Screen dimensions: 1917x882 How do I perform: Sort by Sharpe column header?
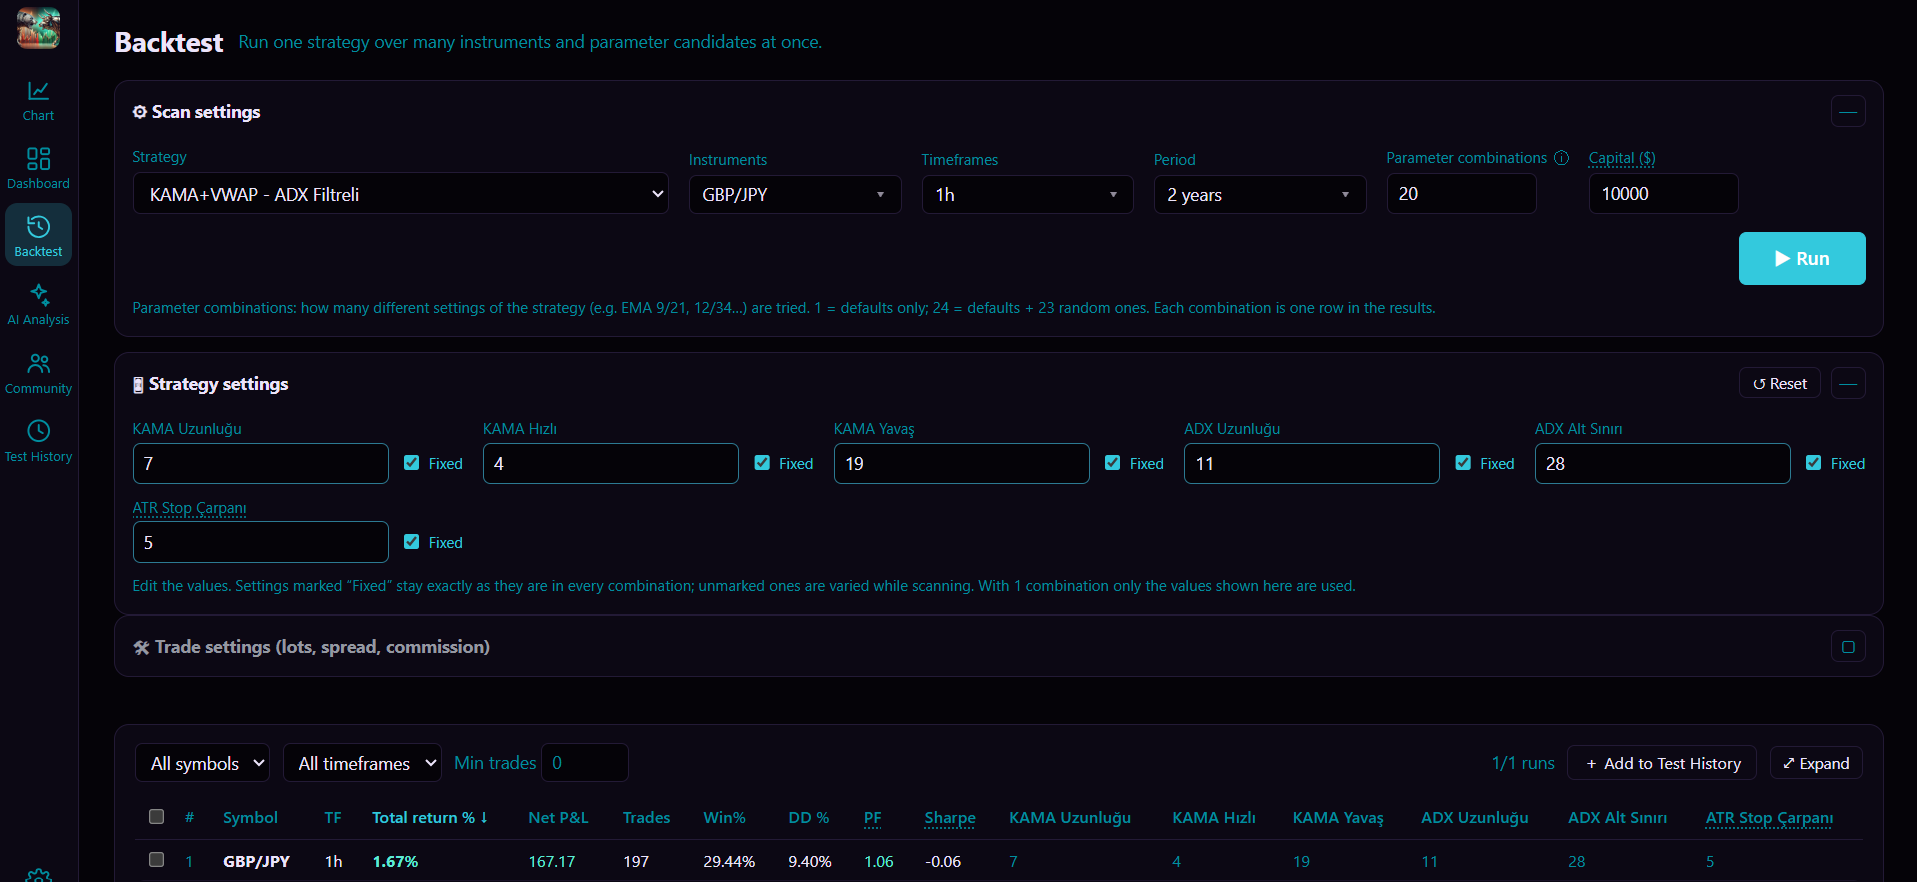click(950, 818)
